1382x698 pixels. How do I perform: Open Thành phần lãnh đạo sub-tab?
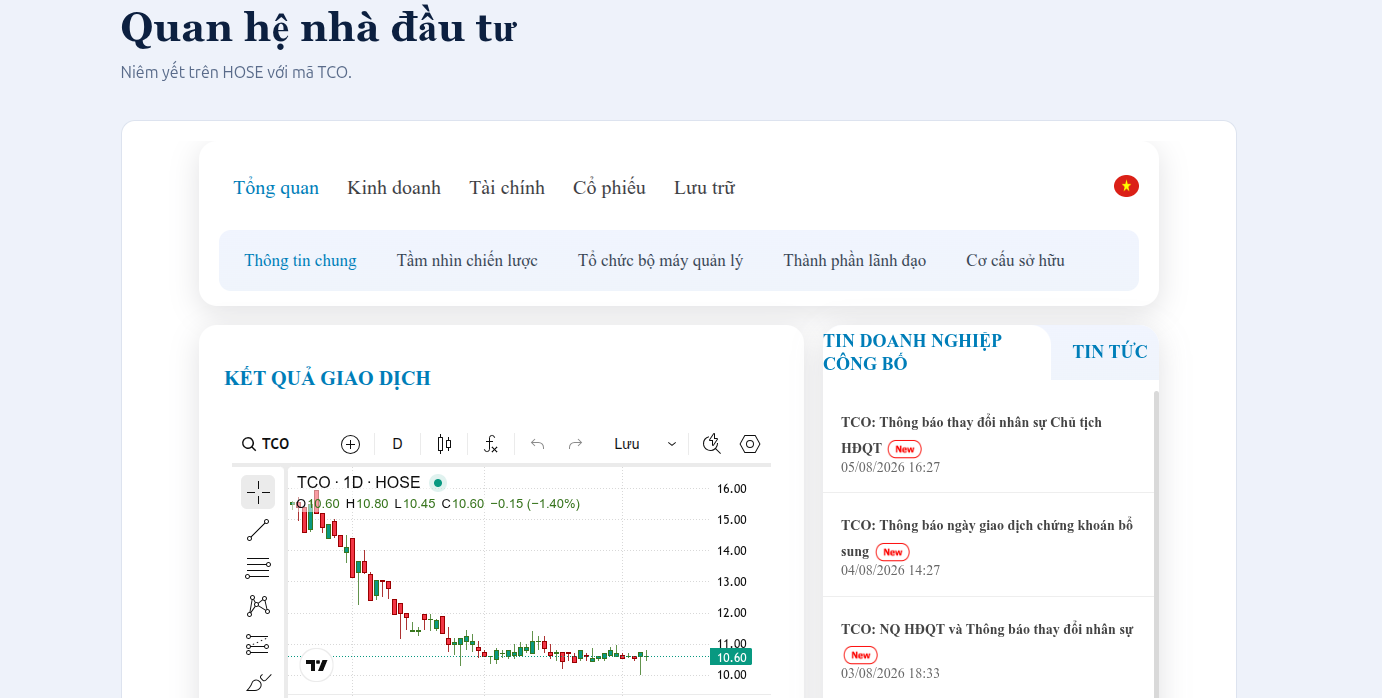coord(855,261)
